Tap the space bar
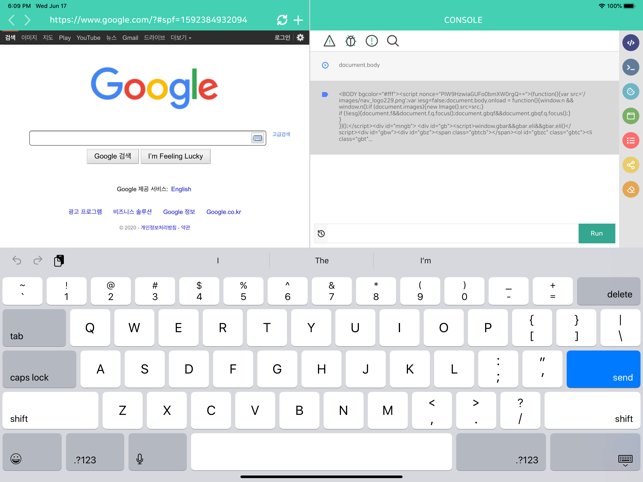The height and width of the screenshot is (482, 643). tap(321, 452)
